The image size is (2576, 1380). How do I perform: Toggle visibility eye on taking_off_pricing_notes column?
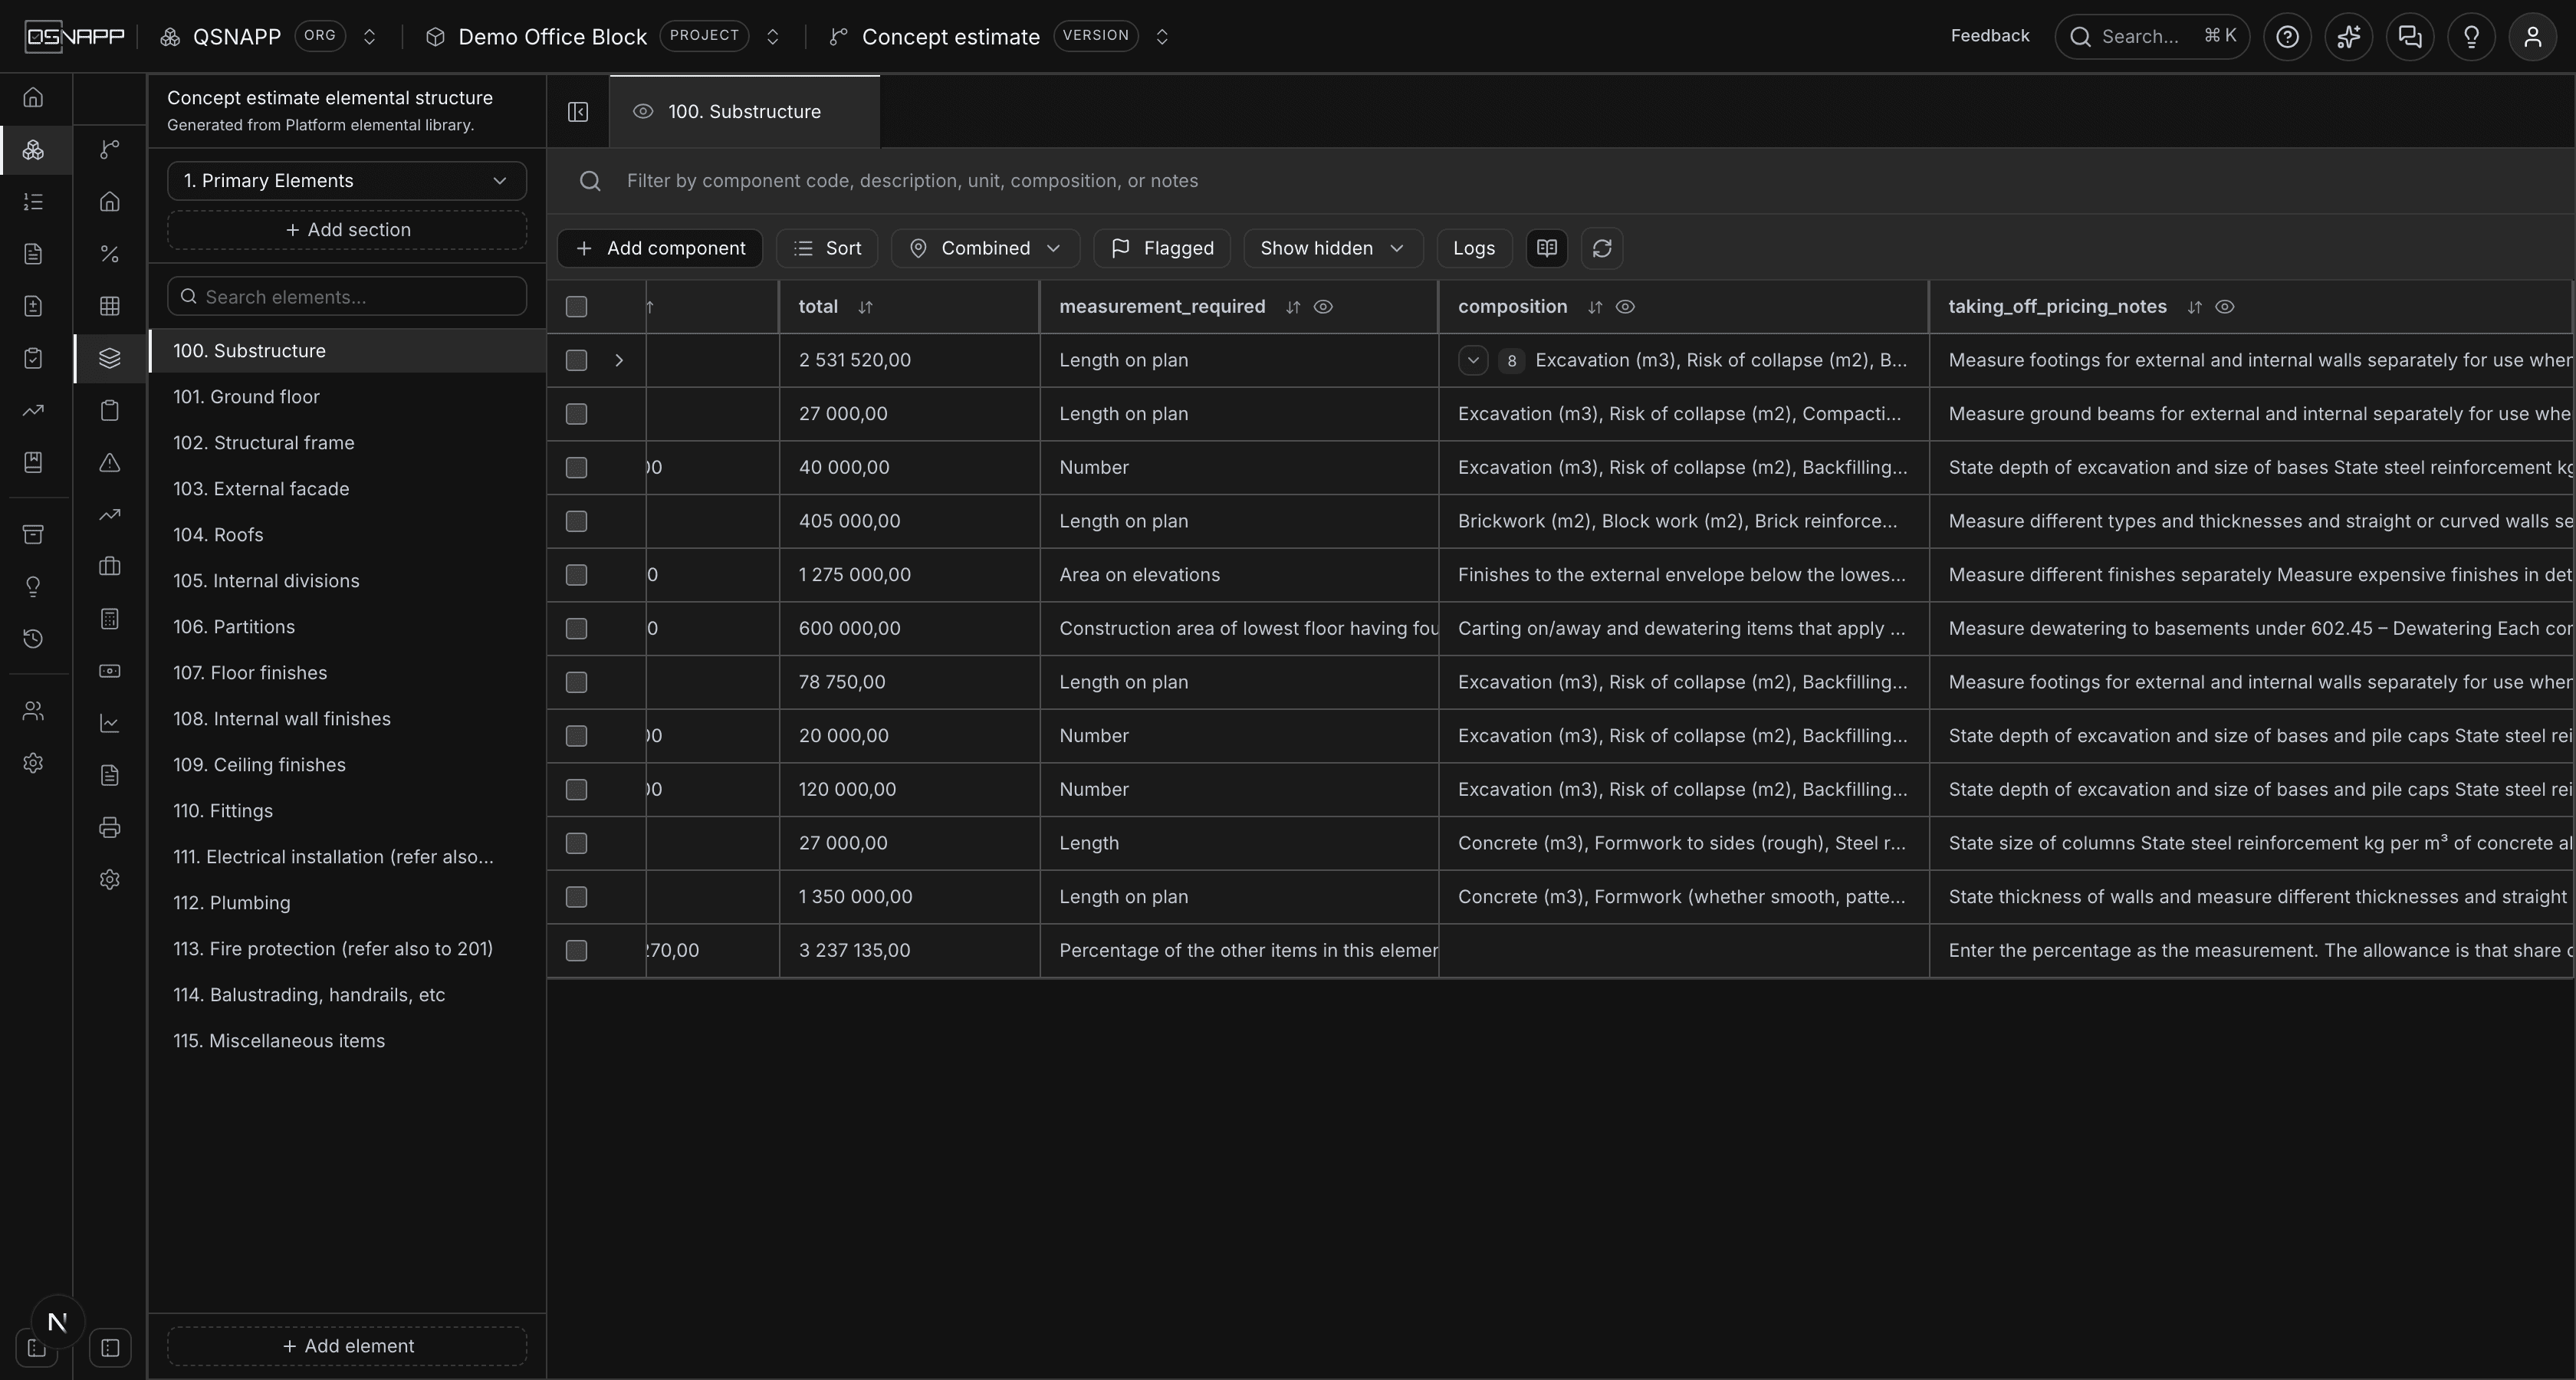coord(2225,307)
